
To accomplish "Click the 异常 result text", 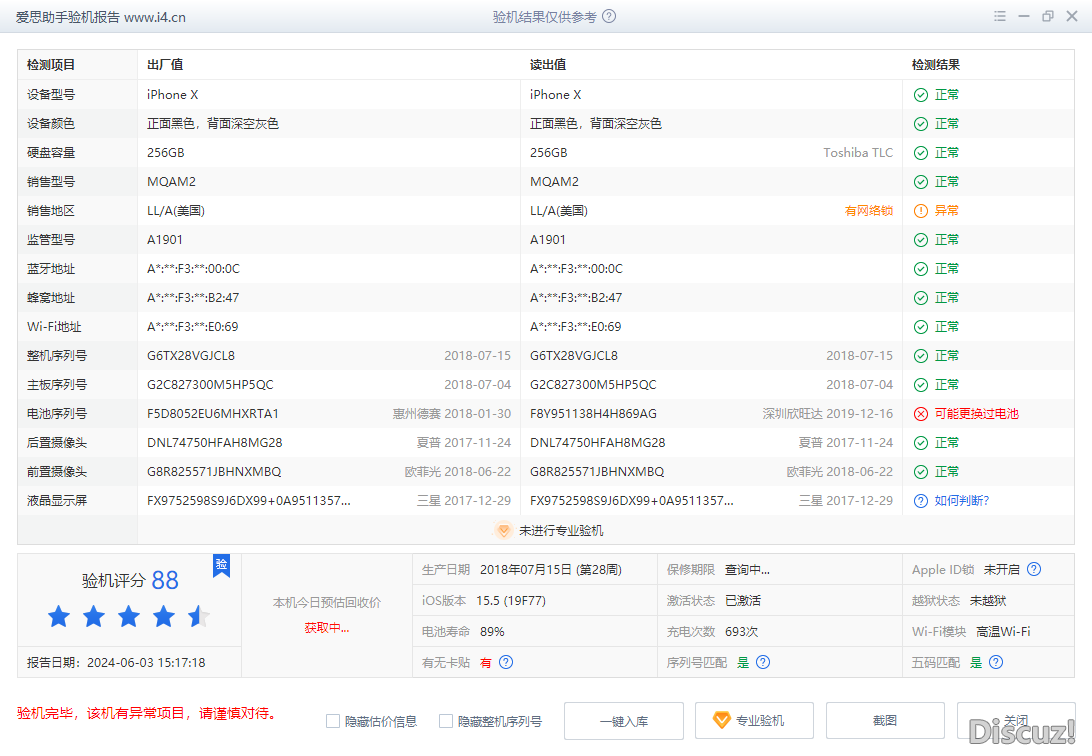I will point(946,210).
